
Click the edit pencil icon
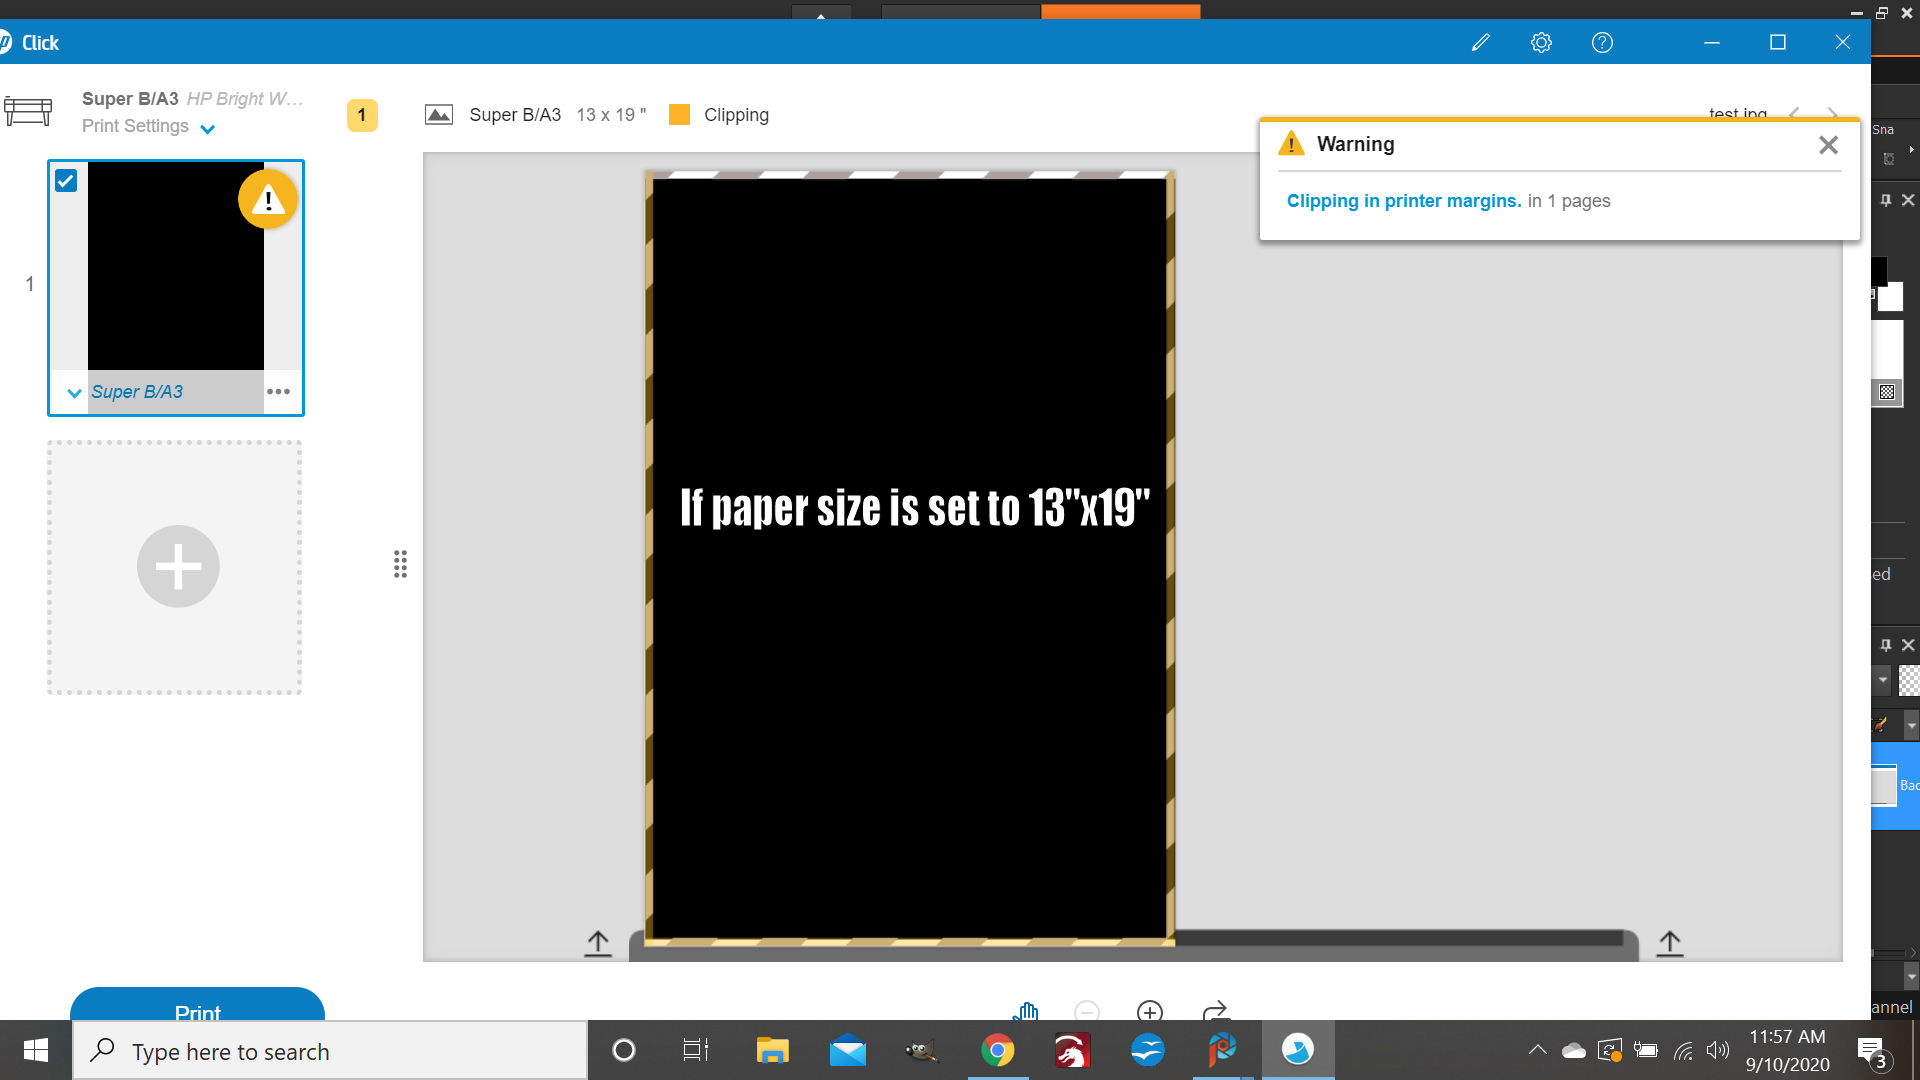(1481, 42)
